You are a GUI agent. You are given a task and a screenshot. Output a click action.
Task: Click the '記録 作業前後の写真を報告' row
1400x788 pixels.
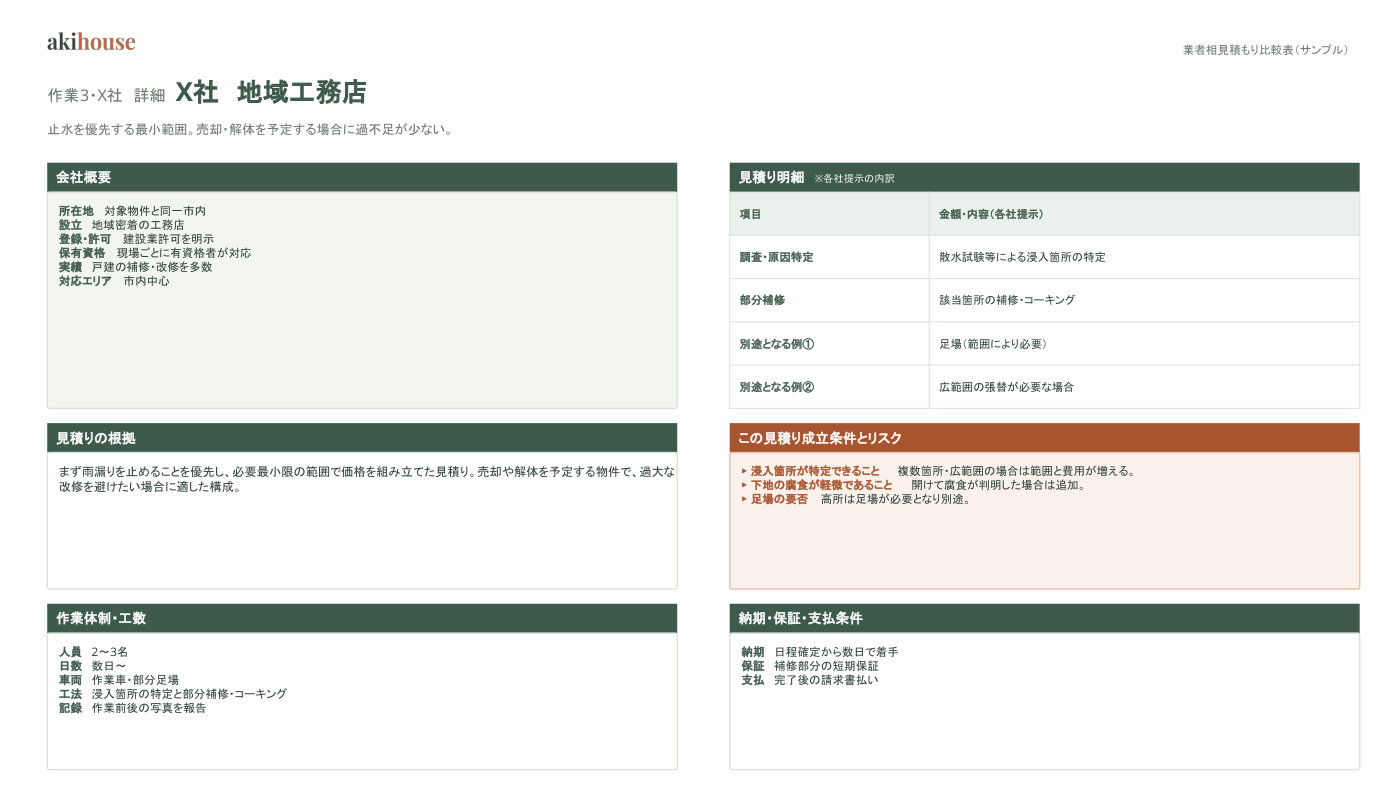pos(133,708)
